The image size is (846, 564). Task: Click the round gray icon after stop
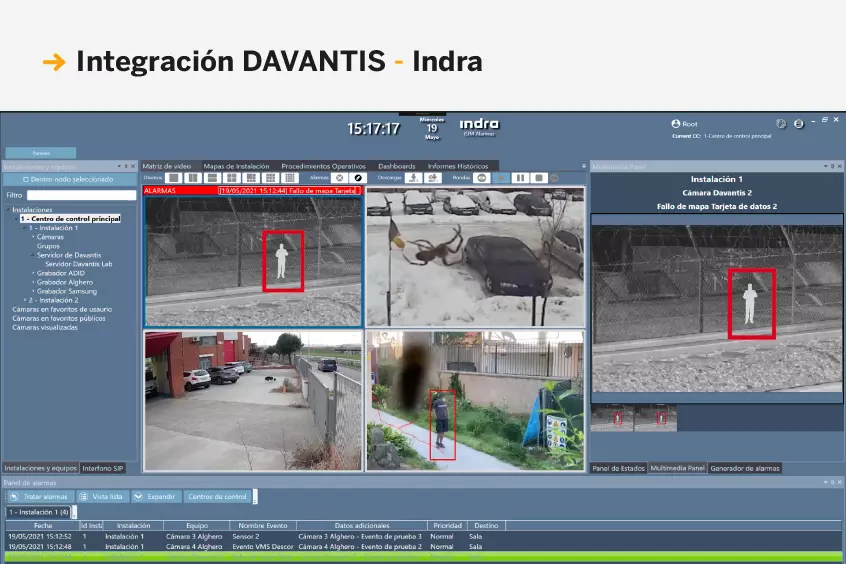tap(554, 178)
